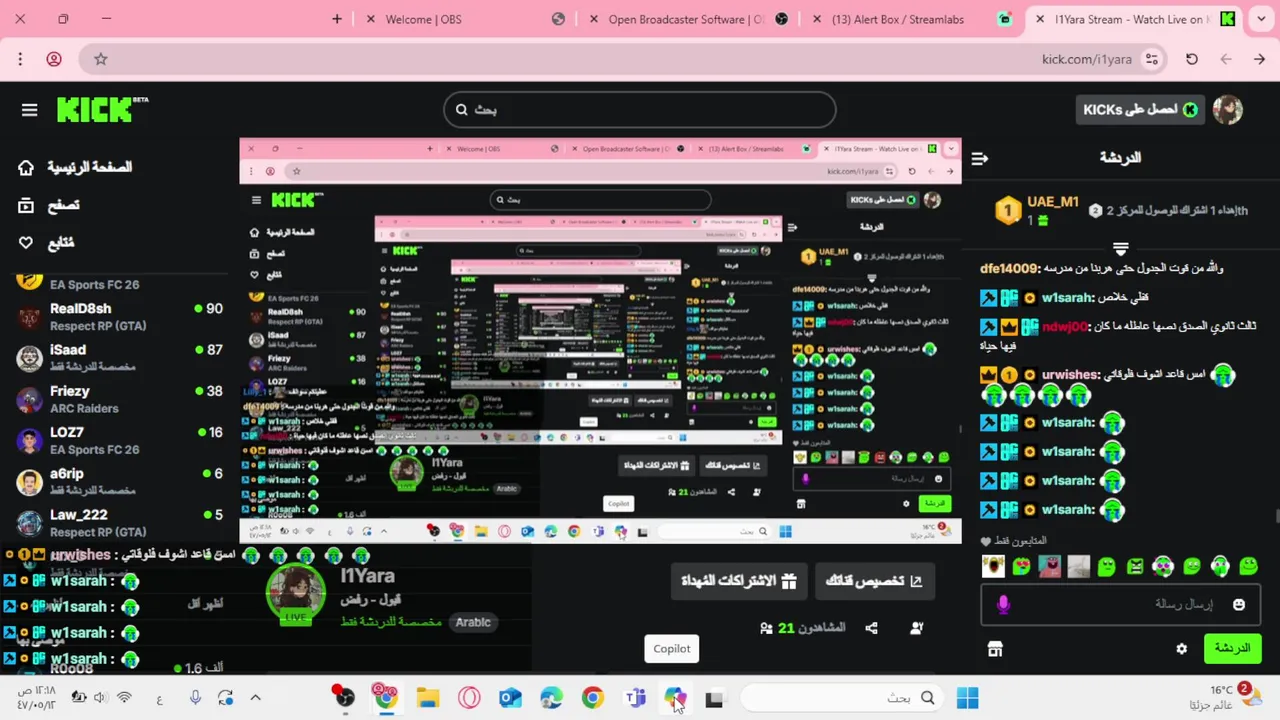Click the send message input field
This screenshot has width=1280, height=720.
click(1120, 604)
